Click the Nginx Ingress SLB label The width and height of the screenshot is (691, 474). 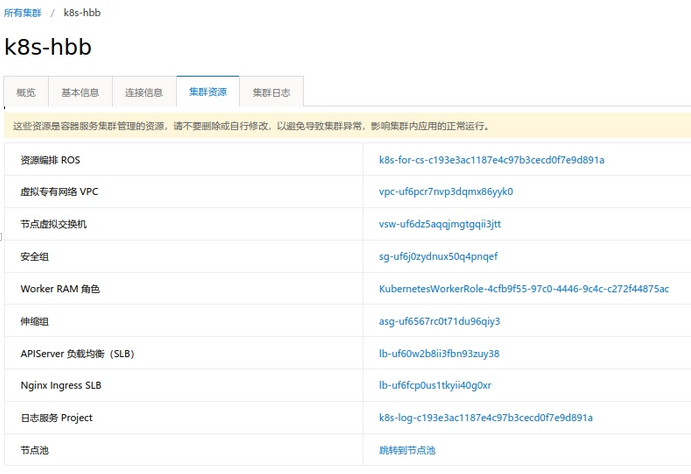coord(61,385)
